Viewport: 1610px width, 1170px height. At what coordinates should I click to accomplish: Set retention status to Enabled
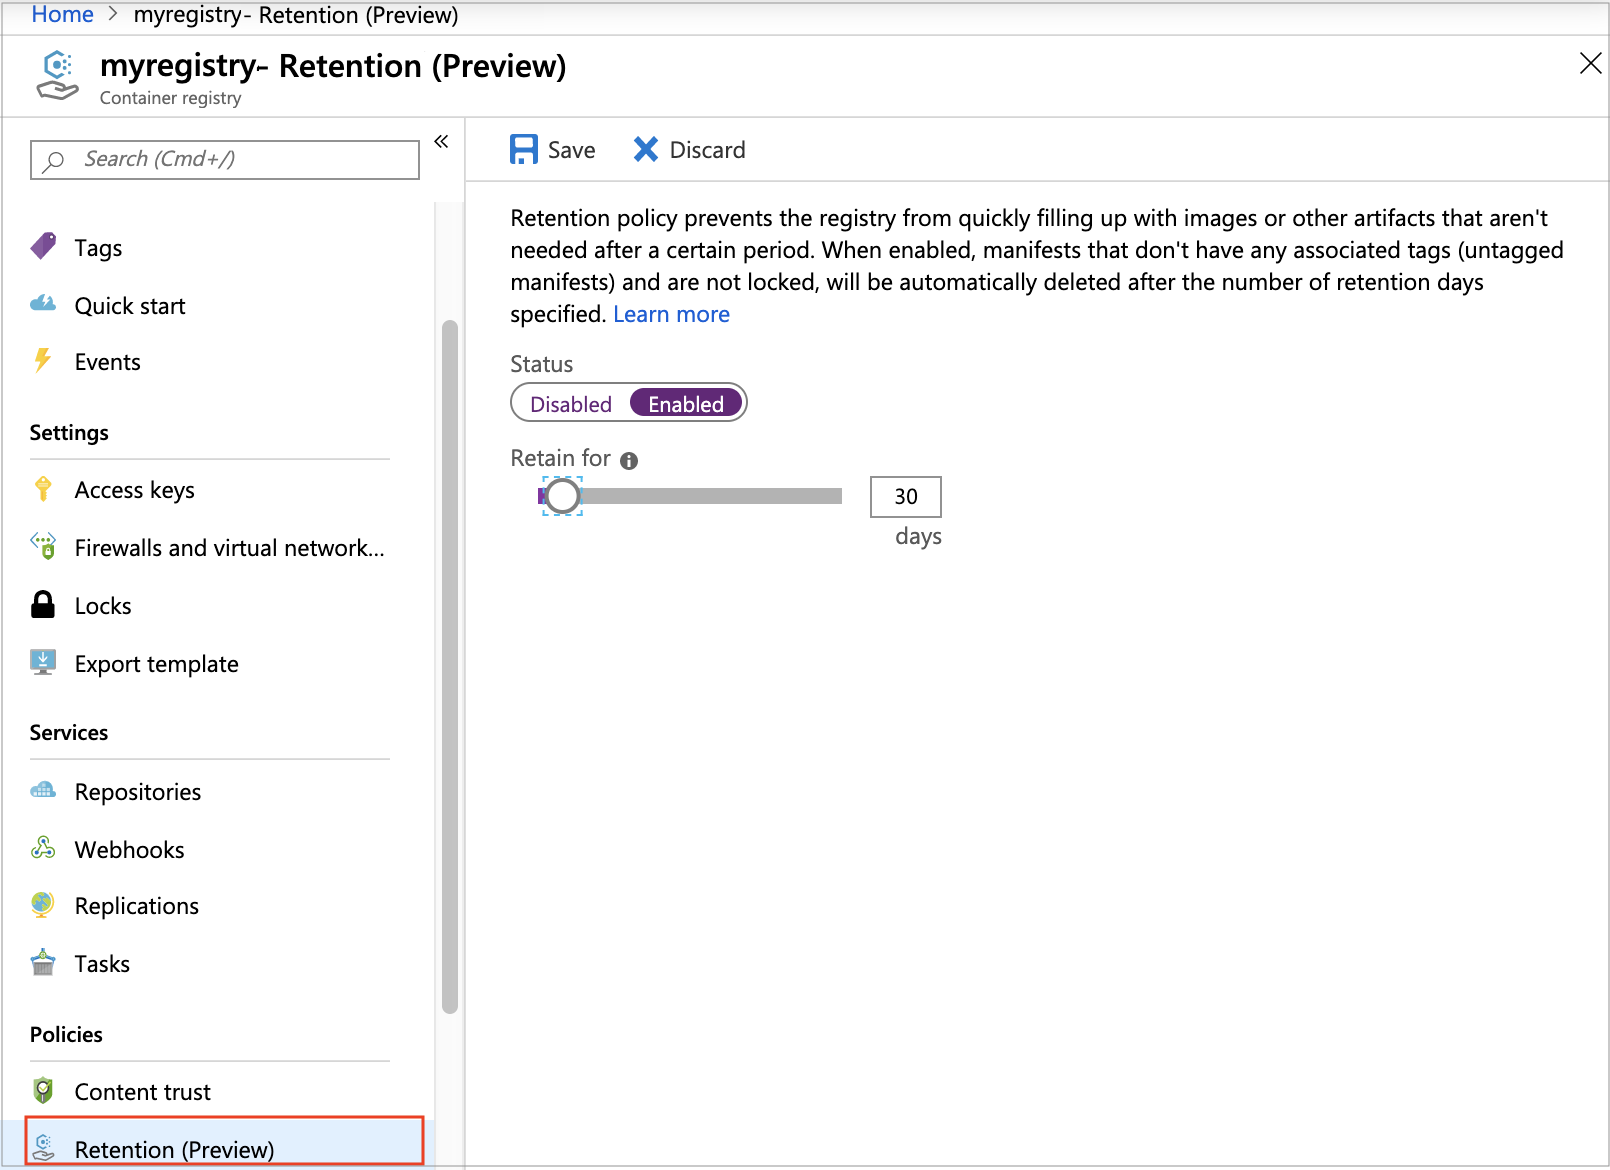[x=686, y=404]
